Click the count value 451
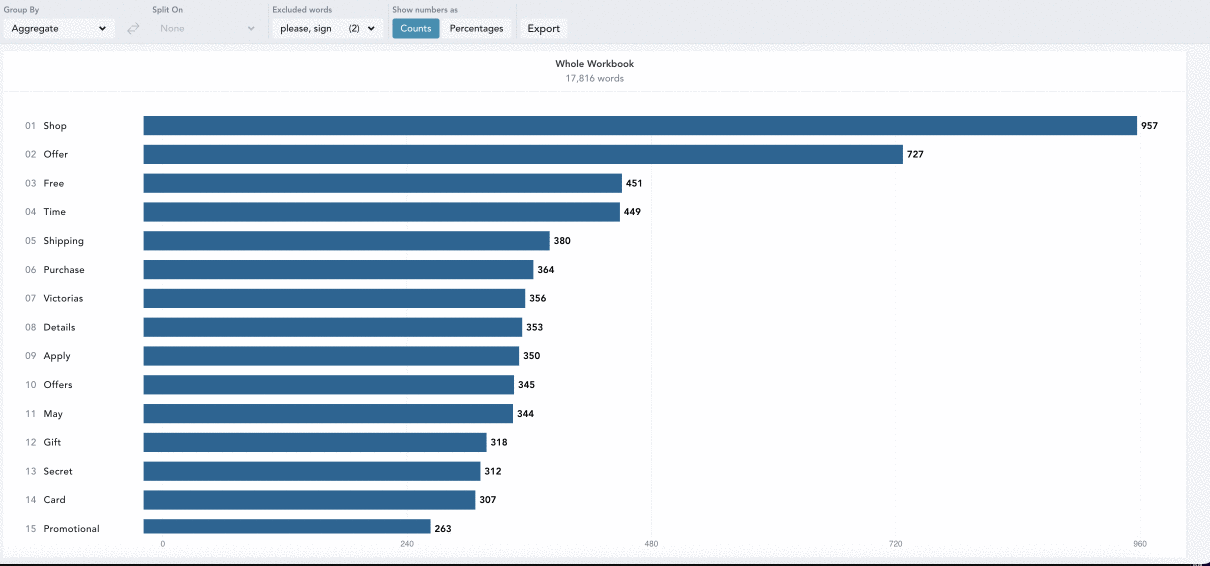 [x=634, y=183]
